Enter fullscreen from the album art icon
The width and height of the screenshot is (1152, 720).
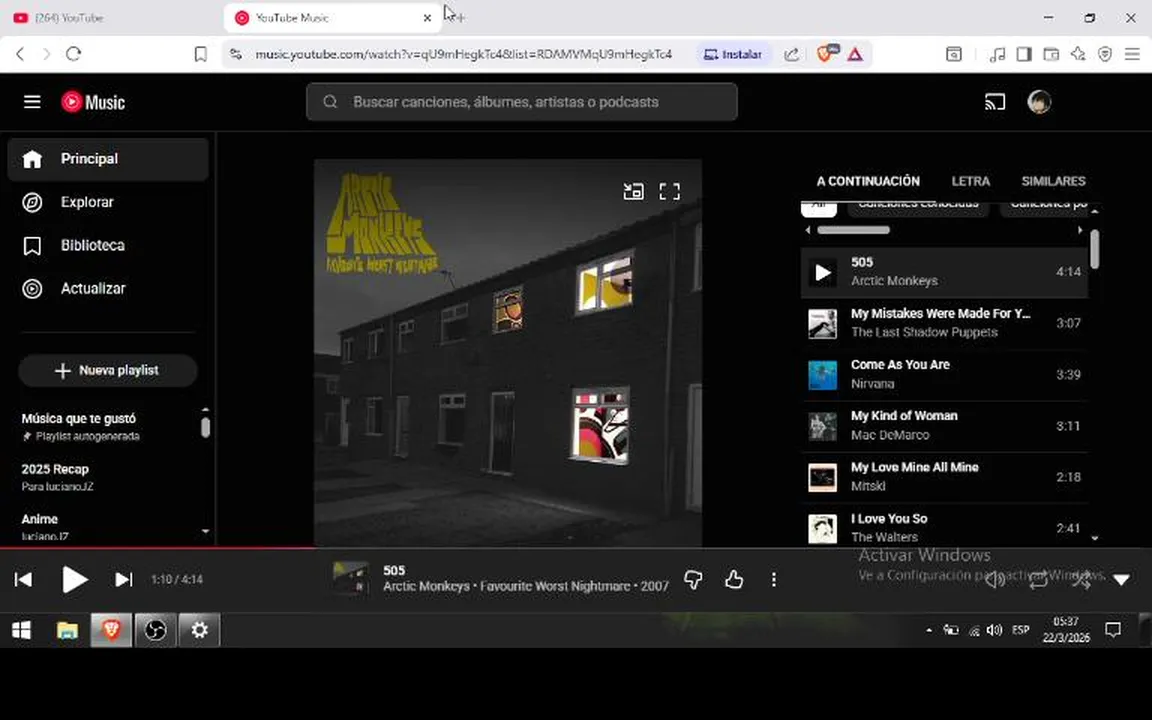coord(669,192)
